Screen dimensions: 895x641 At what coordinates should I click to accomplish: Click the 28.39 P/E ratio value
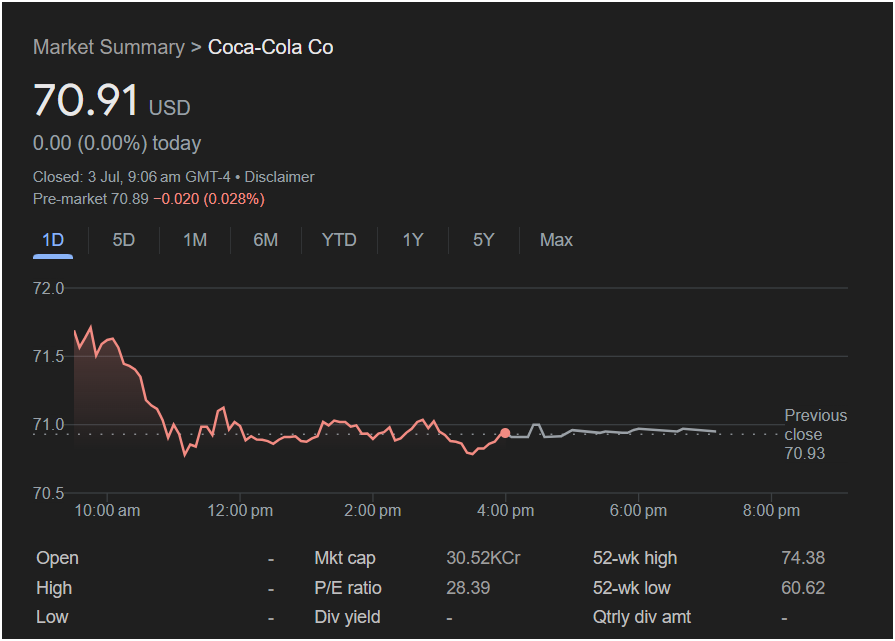[x=468, y=588]
